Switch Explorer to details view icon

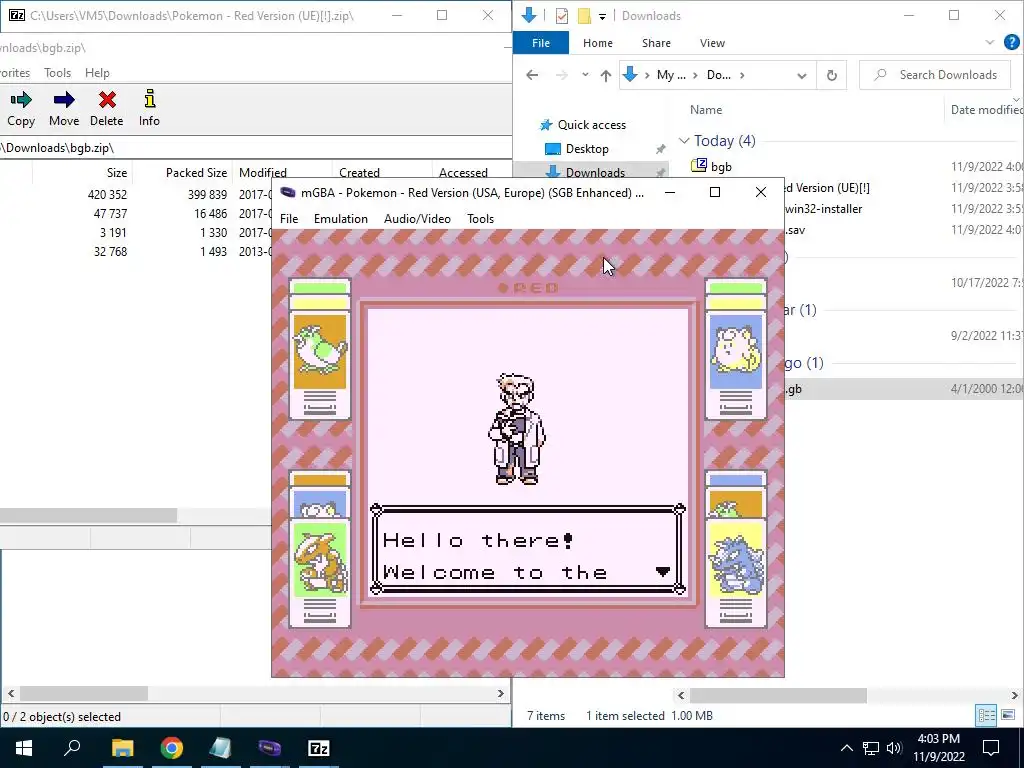pos(986,716)
